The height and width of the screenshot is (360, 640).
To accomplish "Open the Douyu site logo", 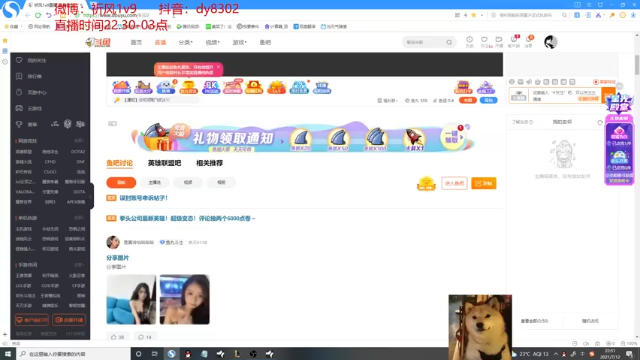I will point(98,42).
